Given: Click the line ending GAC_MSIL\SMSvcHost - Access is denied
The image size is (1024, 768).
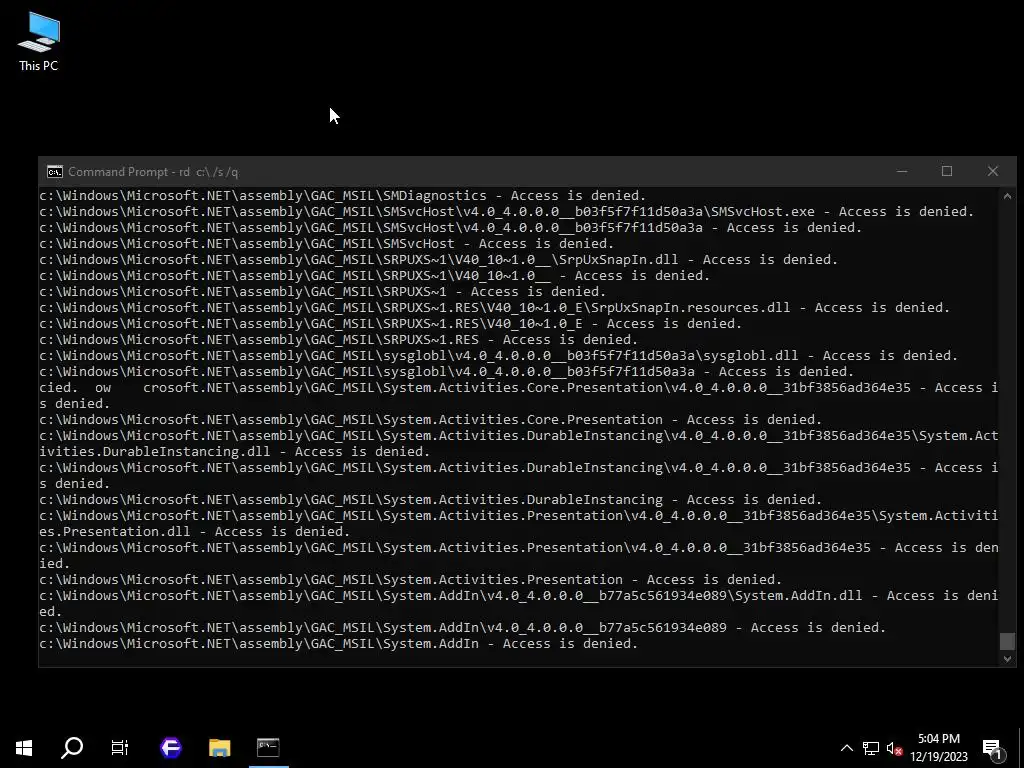Looking at the screenshot, I should (x=327, y=244).
